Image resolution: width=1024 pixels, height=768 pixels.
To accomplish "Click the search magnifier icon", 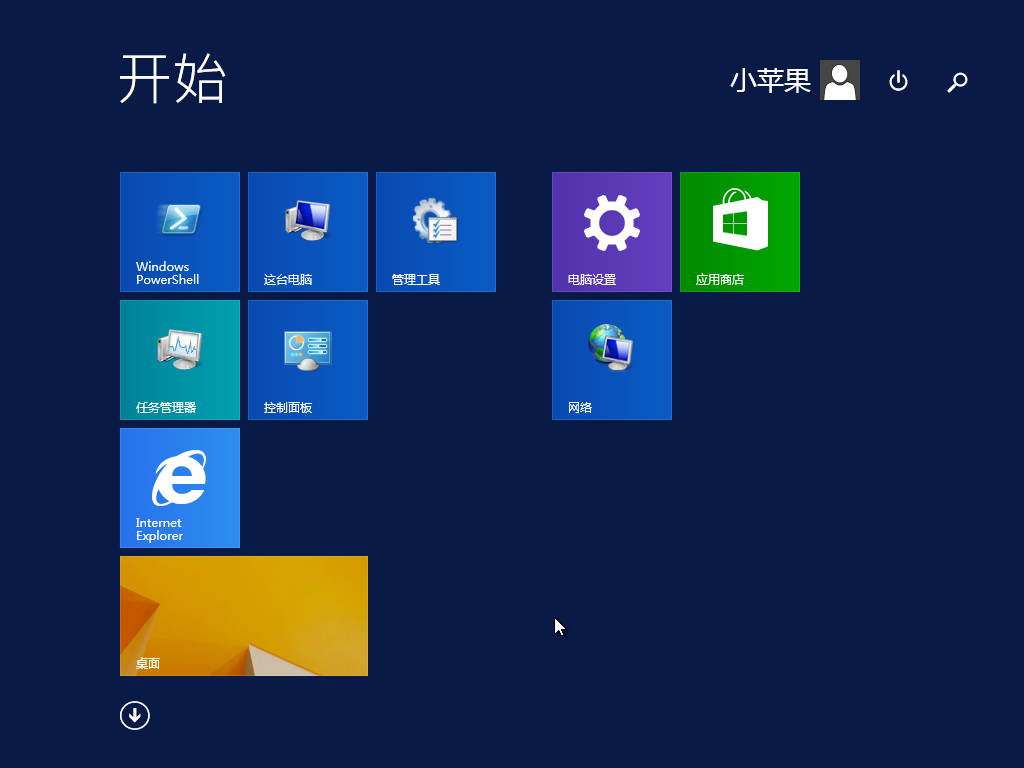I will click(957, 81).
